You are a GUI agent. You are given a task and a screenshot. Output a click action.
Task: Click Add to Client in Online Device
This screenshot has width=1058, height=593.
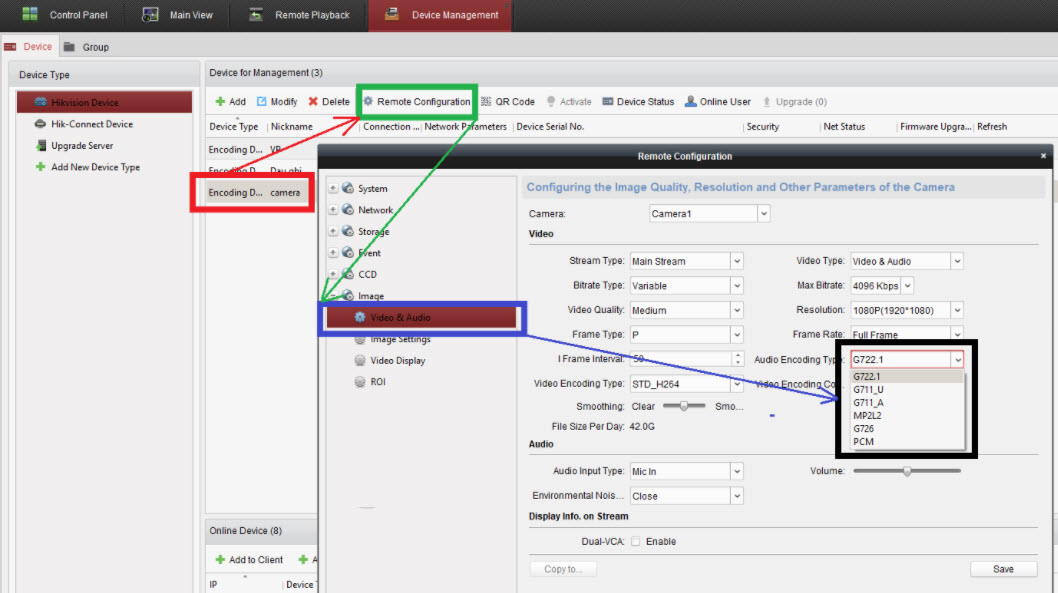coord(249,560)
